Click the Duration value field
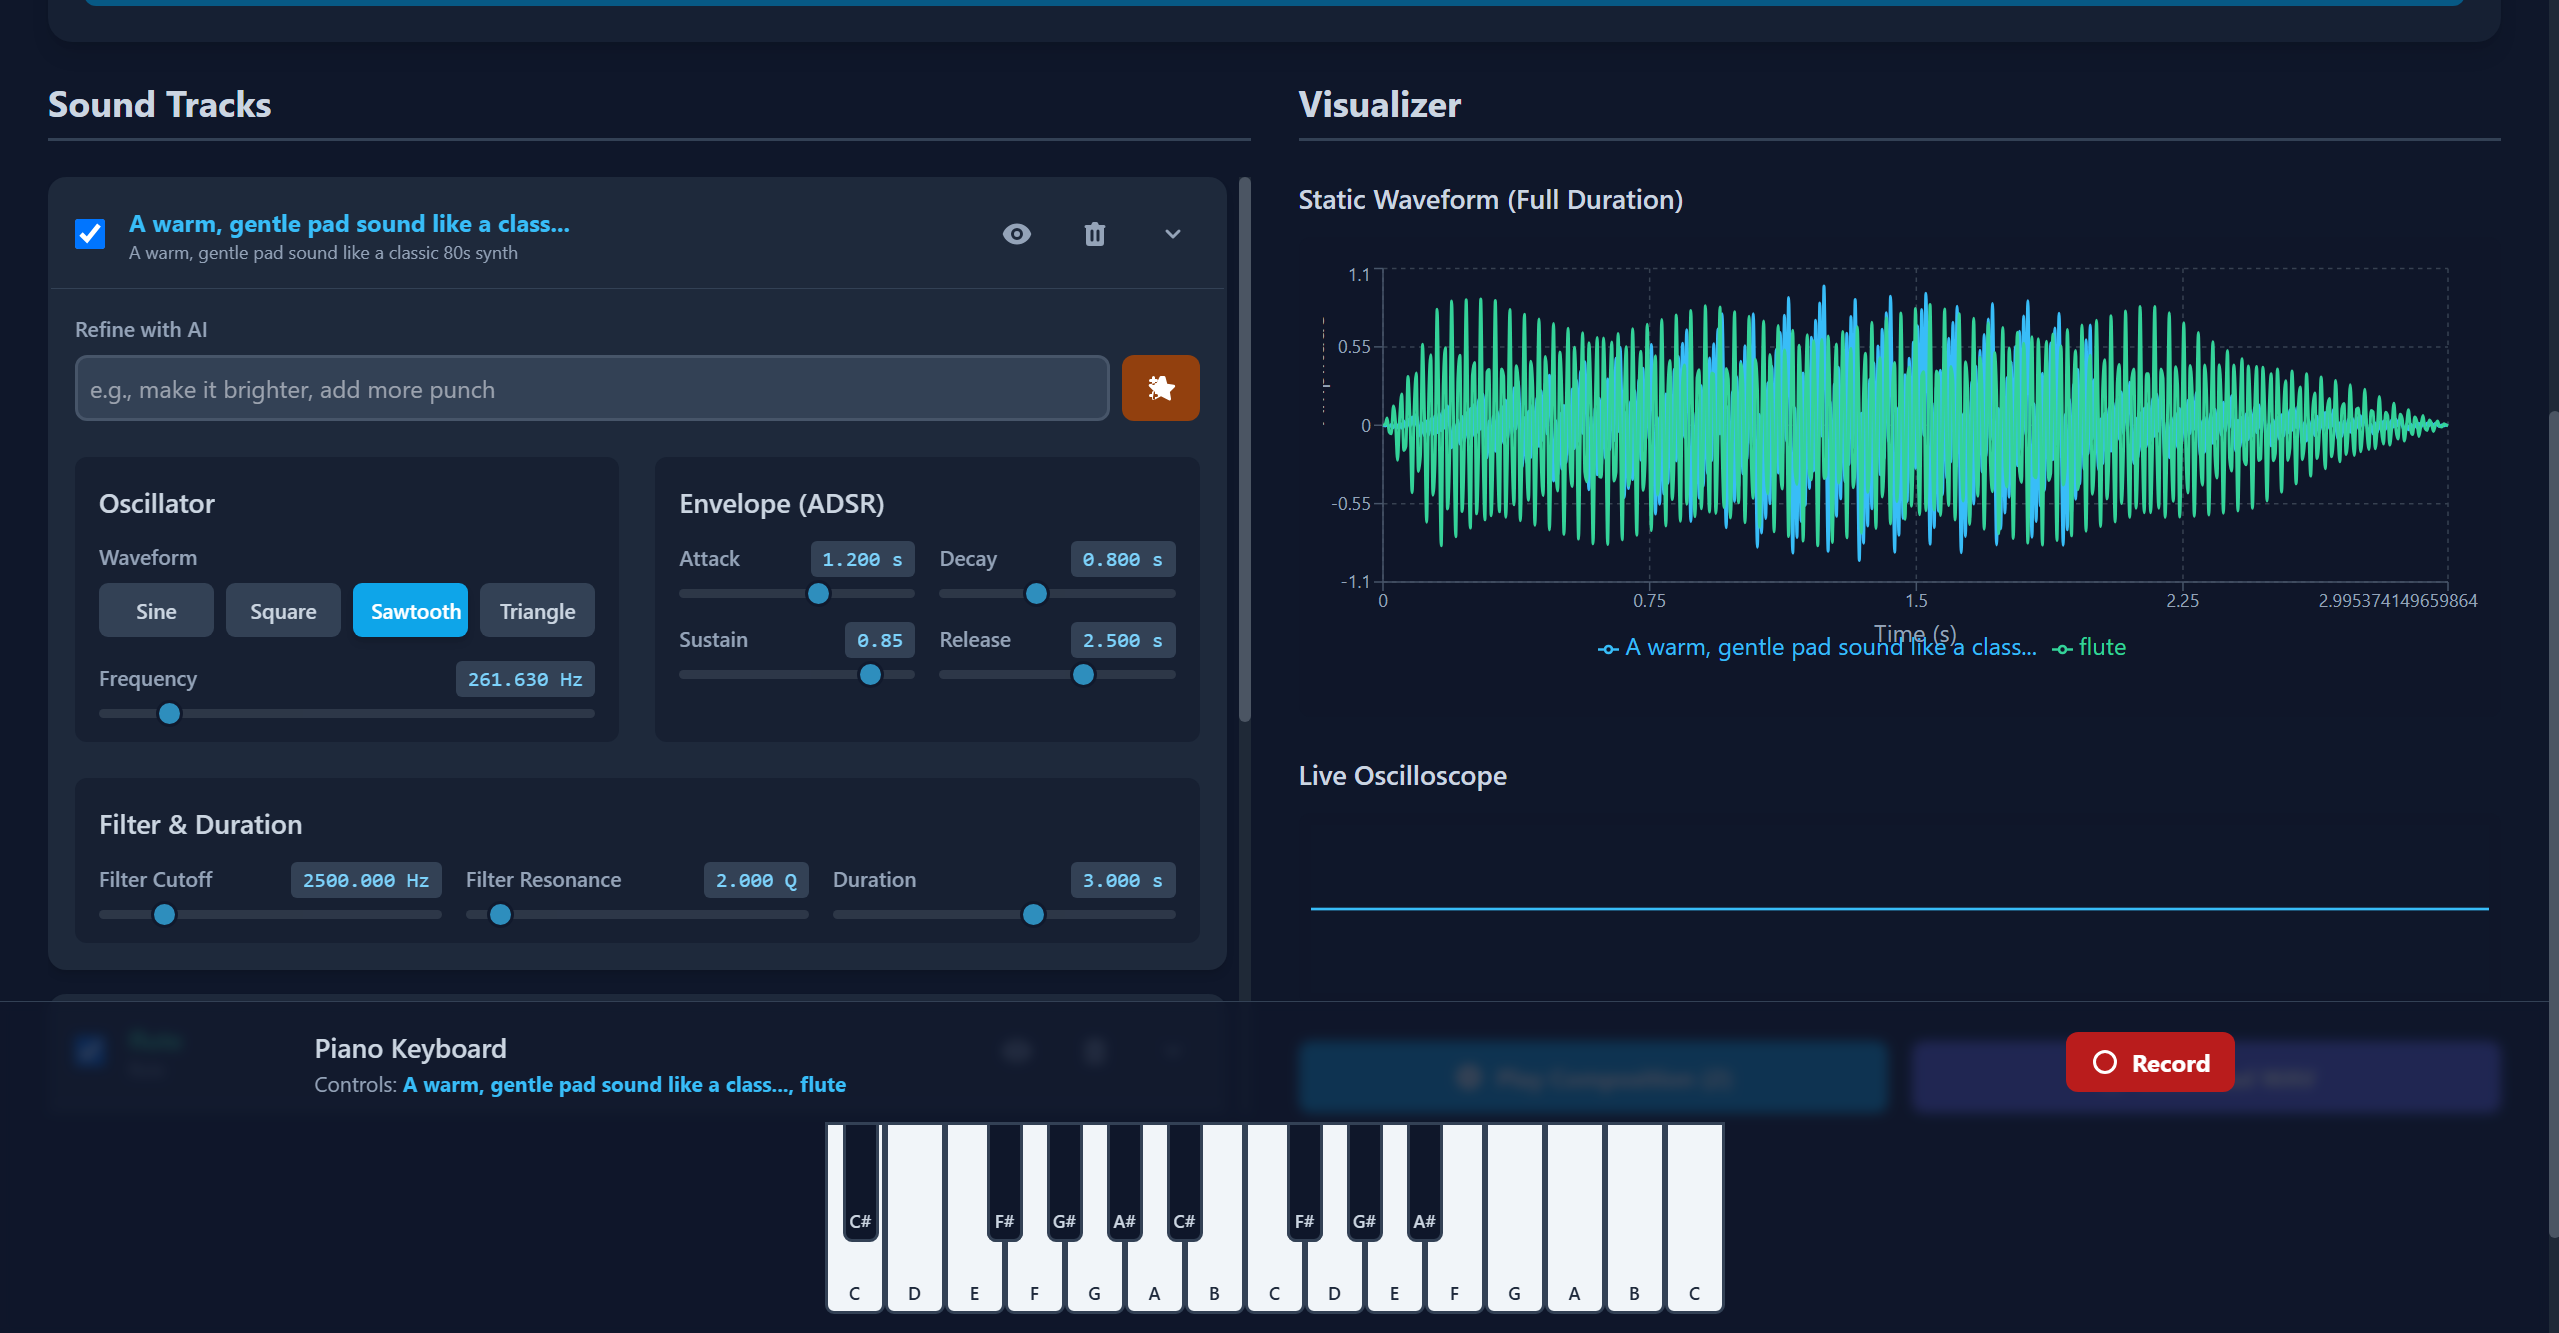Image resolution: width=2559 pixels, height=1333 pixels. [1122, 880]
